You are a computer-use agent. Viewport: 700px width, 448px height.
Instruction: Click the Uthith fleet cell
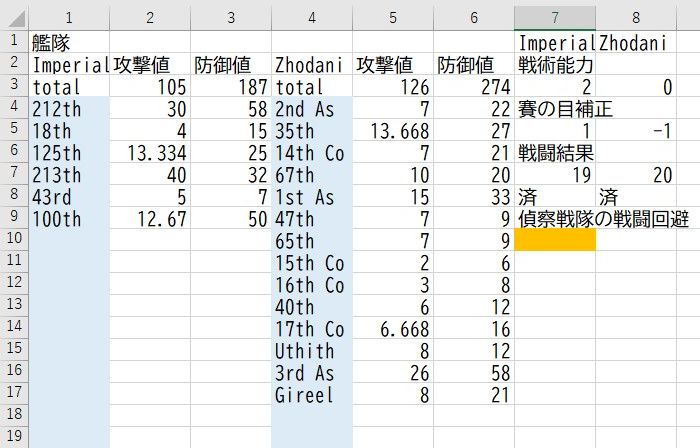312,349
